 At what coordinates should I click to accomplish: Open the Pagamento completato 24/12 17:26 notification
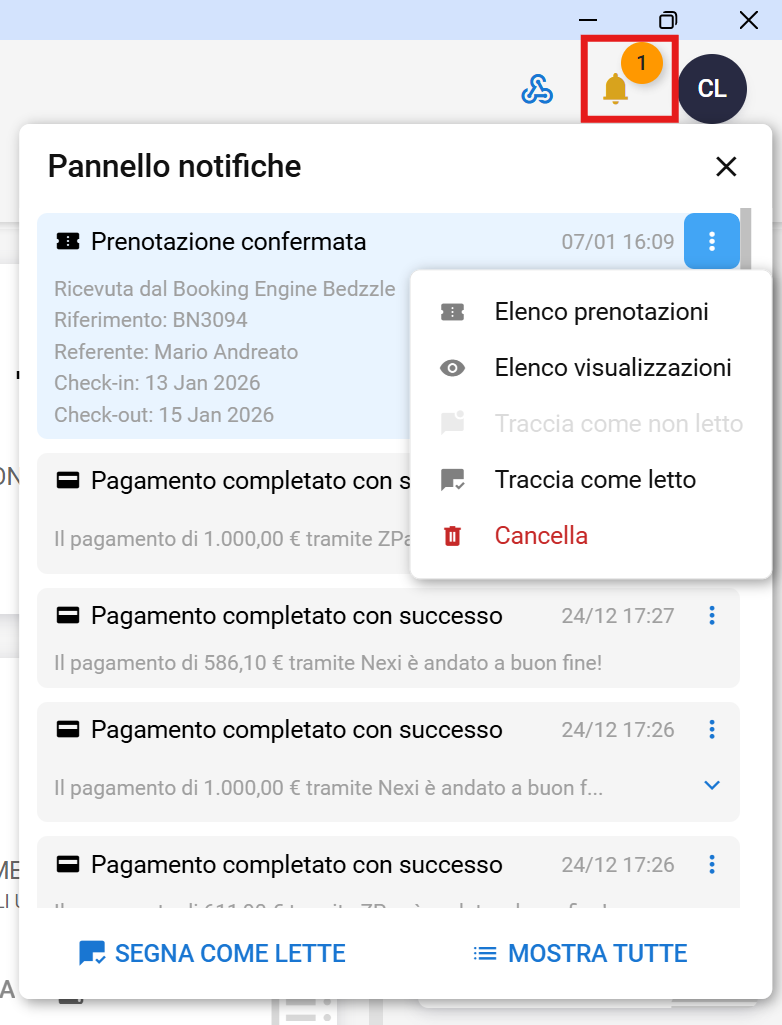(300, 729)
